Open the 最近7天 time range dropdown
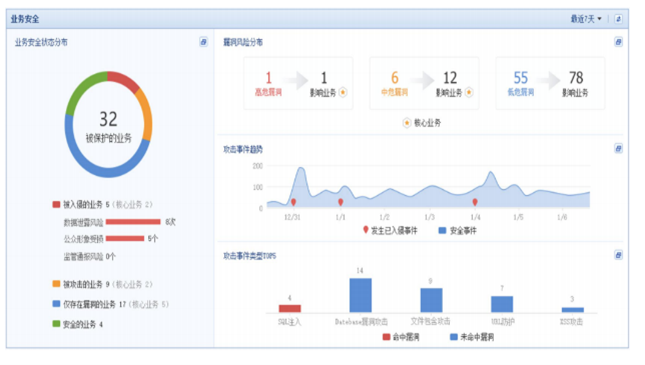 (x=586, y=19)
